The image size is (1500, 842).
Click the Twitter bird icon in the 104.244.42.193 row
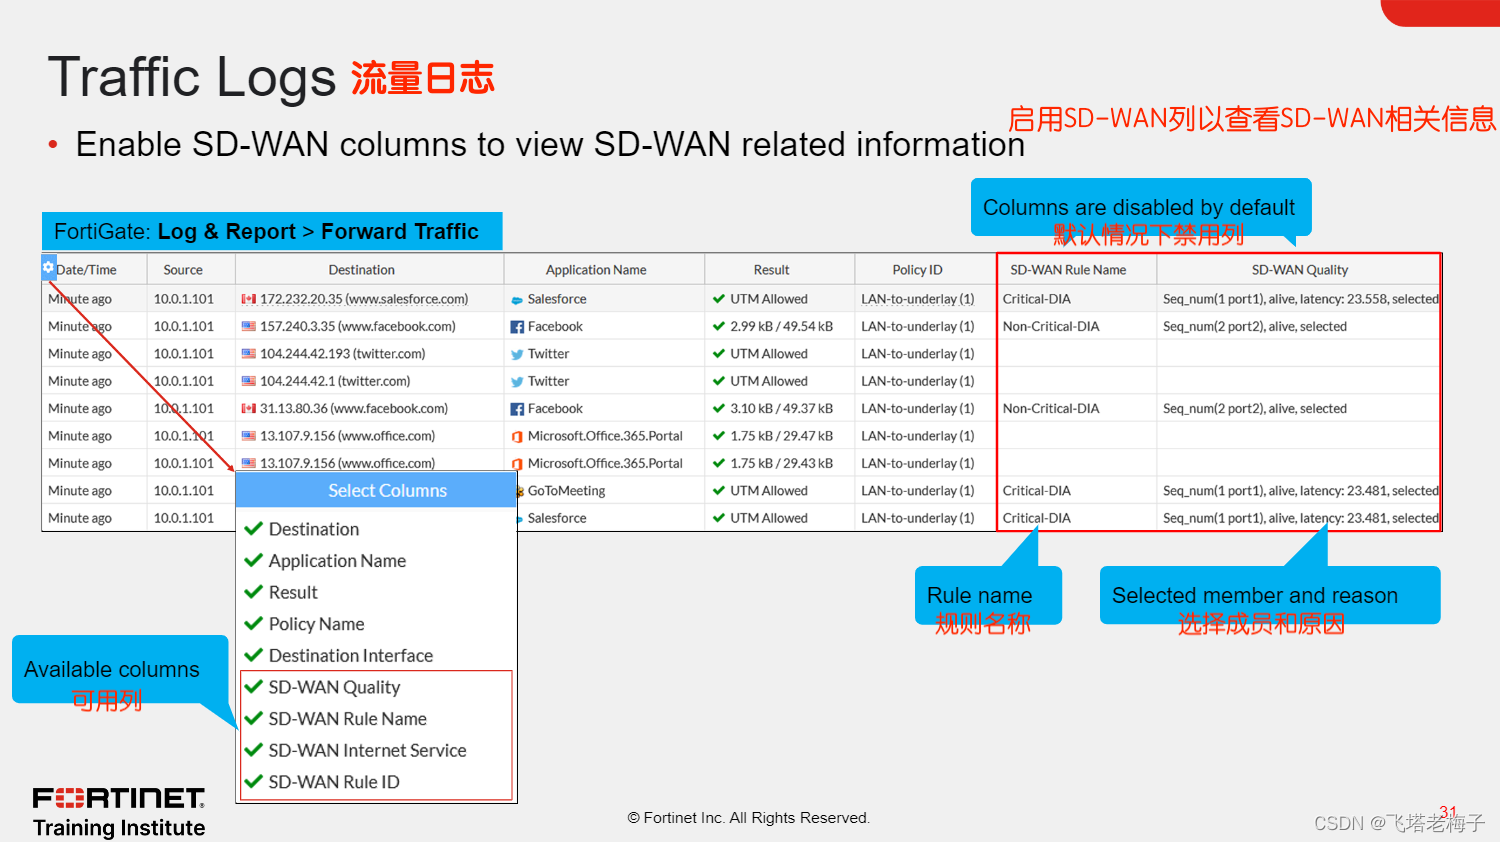(517, 354)
